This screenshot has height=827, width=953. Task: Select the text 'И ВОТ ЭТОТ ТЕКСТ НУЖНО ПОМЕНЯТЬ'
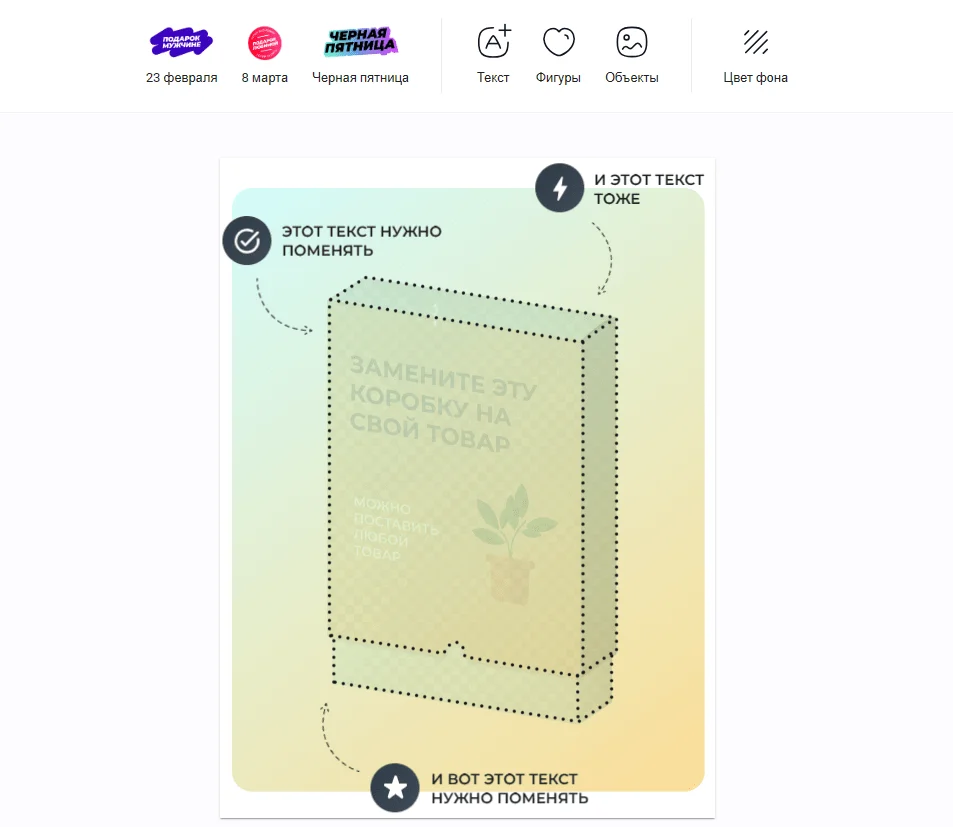pyautogui.click(x=509, y=788)
